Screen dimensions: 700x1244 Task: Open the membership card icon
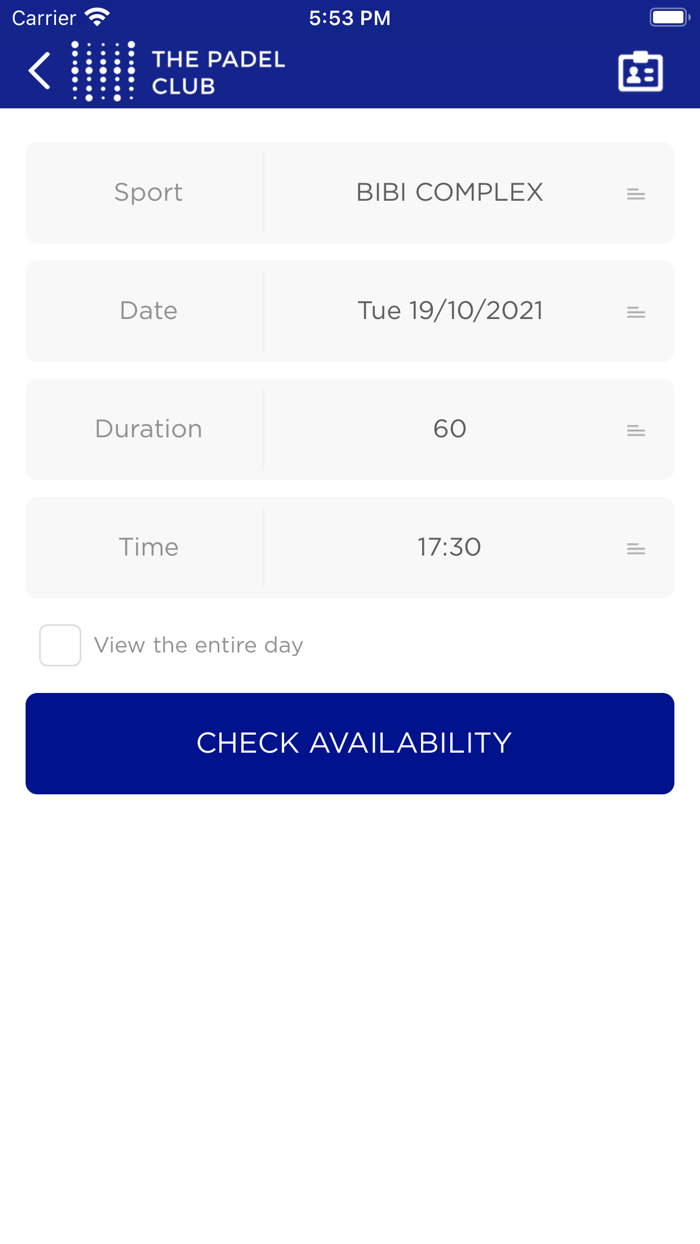coord(640,72)
